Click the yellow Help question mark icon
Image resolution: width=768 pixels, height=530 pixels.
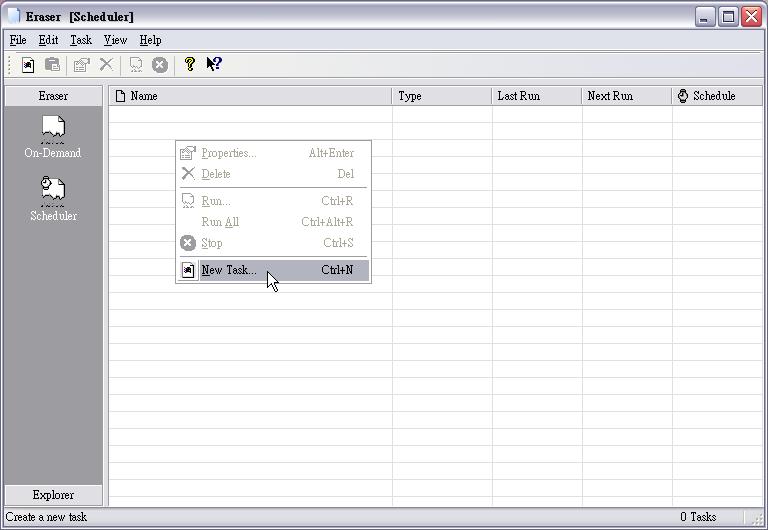(x=190, y=65)
